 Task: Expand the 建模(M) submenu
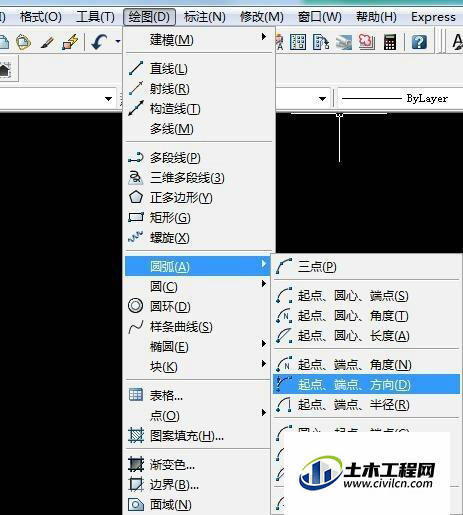[198, 40]
